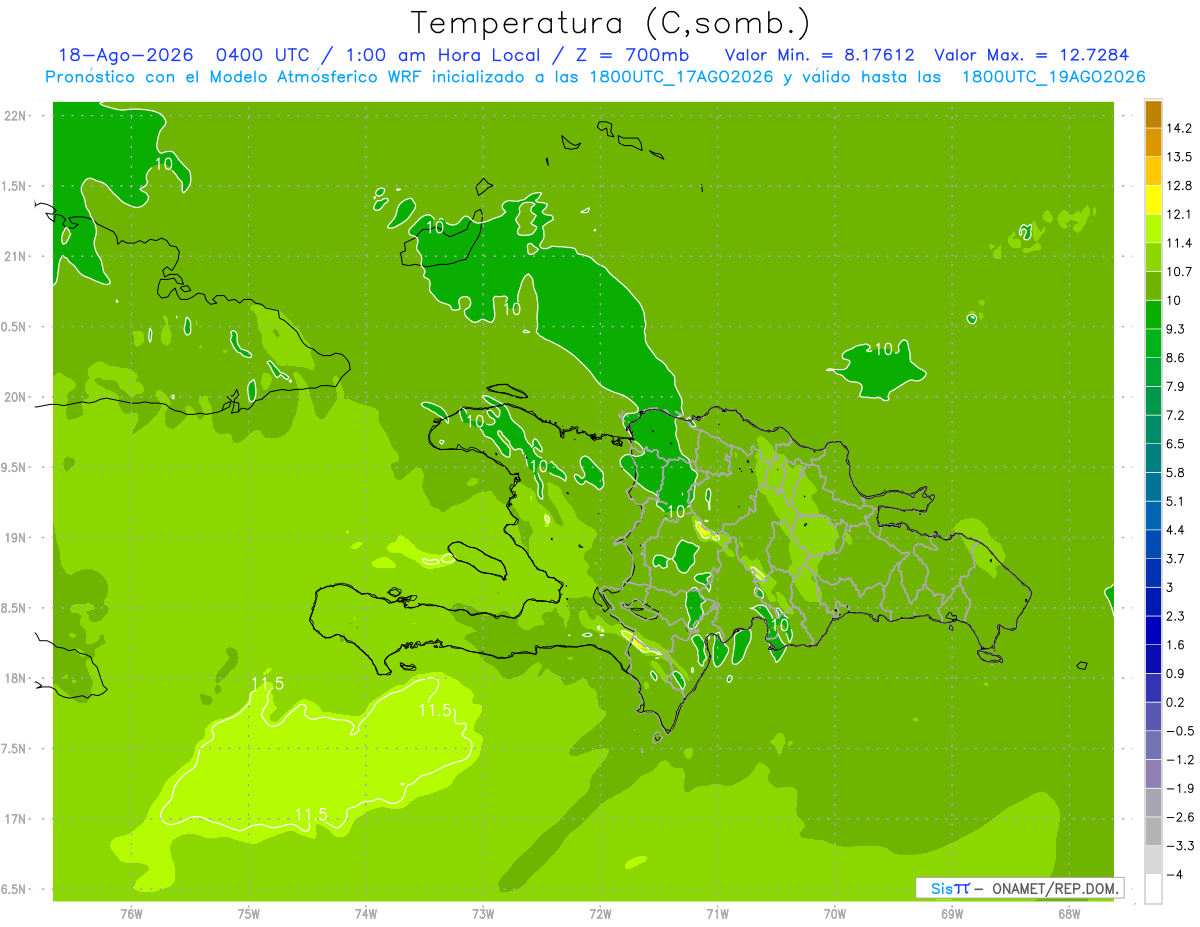Click the "75W" longitude axis label
The height and width of the screenshot is (927, 1200).
tap(248, 913)
